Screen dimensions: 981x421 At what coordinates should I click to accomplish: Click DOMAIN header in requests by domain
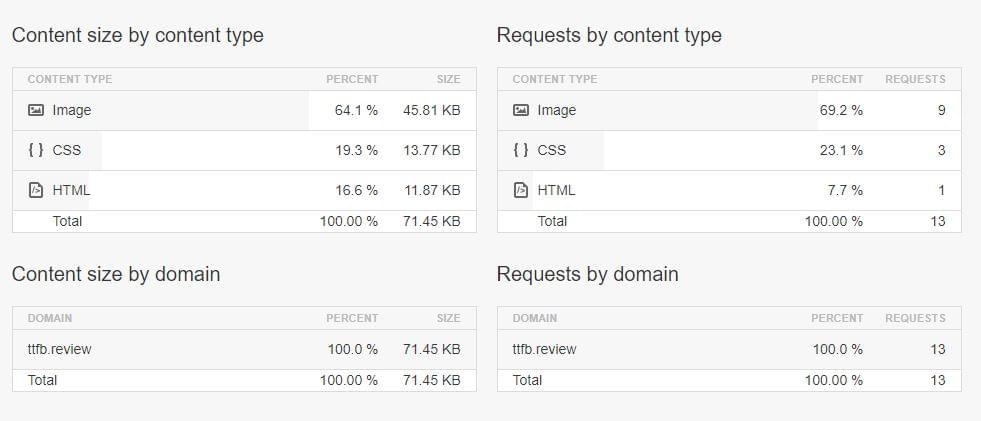[534, 318]
